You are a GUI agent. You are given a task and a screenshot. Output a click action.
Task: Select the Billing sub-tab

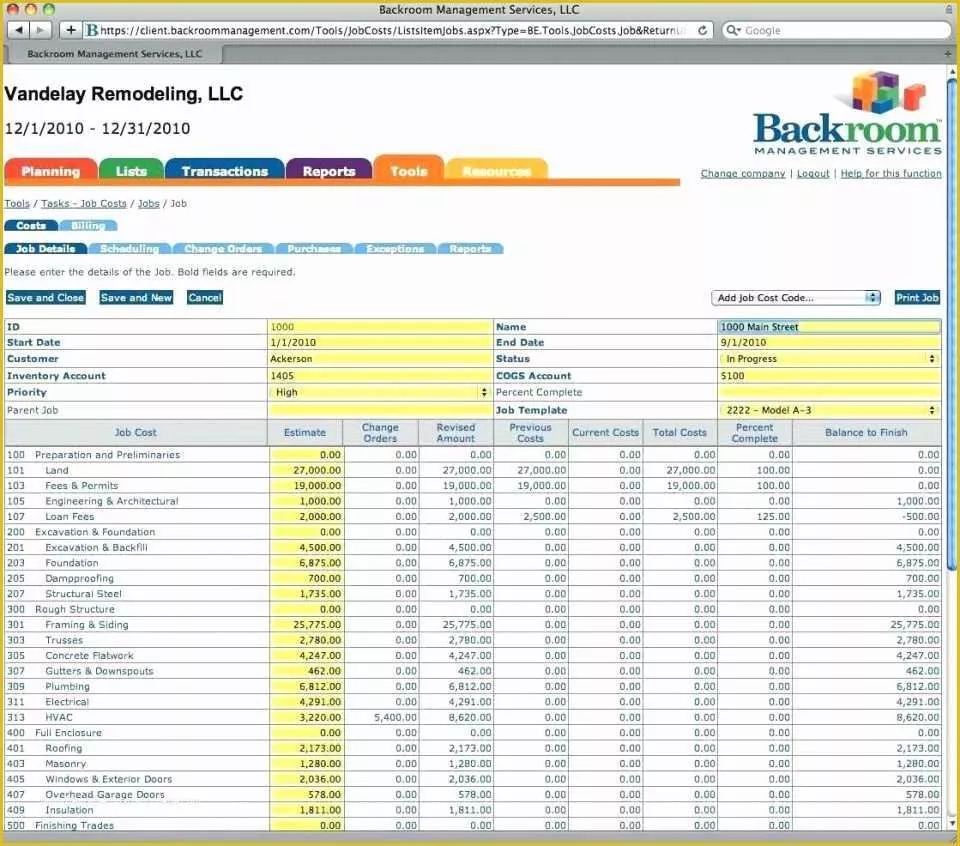(x=88, y=226)
